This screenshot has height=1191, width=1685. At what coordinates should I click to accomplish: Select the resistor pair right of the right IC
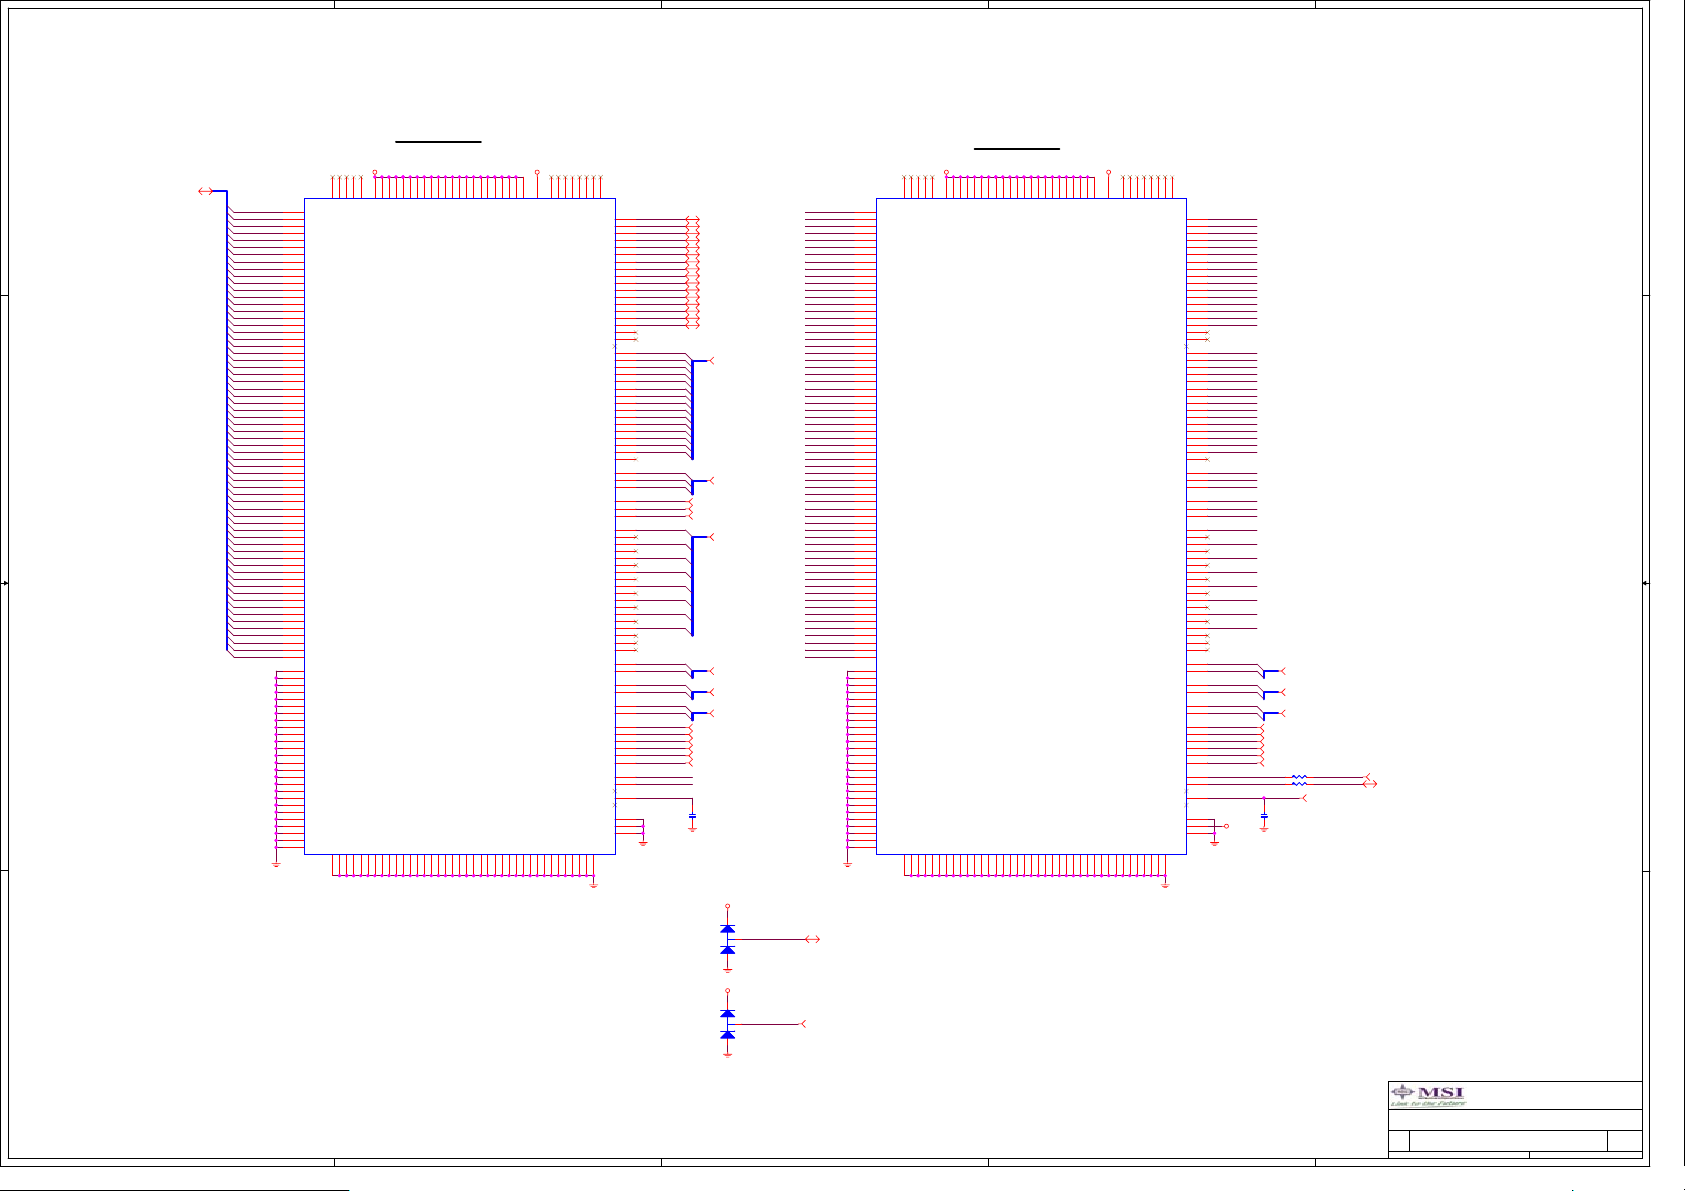coord(1299,780)
